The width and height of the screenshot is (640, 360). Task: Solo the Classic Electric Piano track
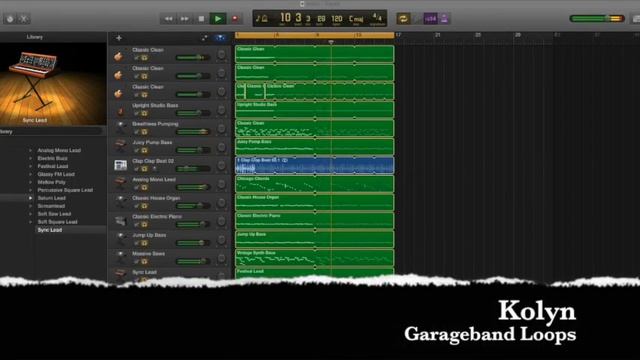point(144,224)
